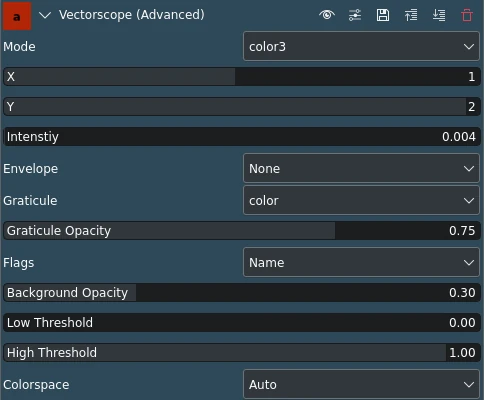Move the Vectorscope effect up
Screen dimensions: 484x400
click(x=411, y=15)
